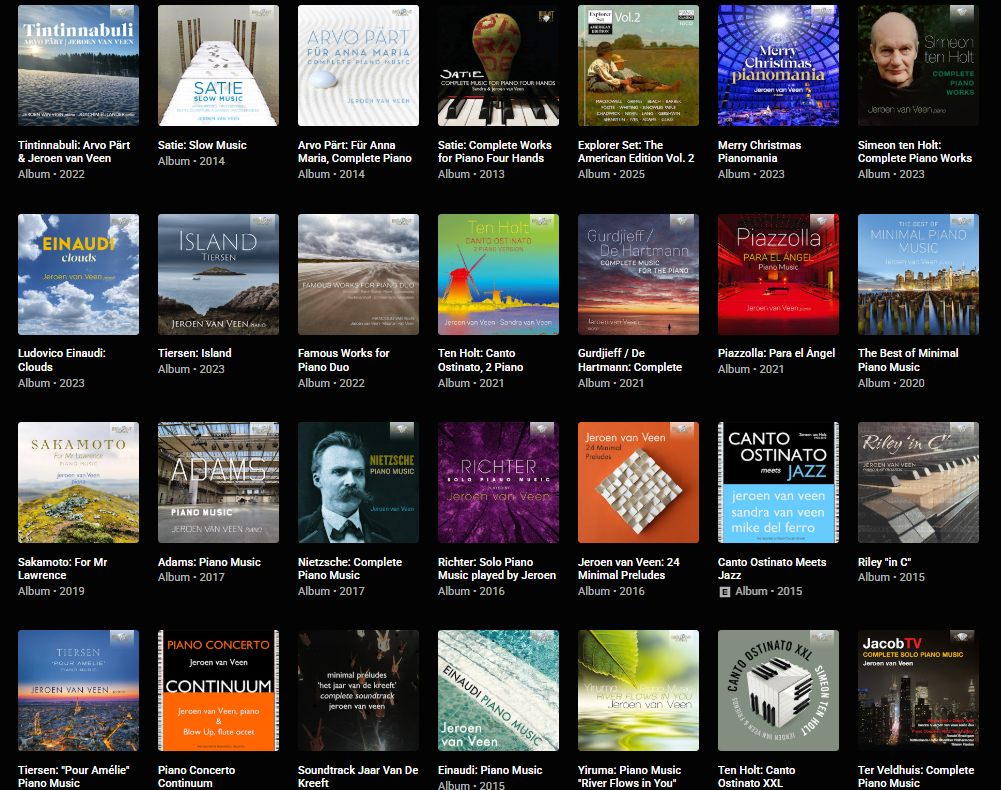Click the 'Piano Concerto Continuum' title
The image size is (1001, 790).
(x=197, y=777)
